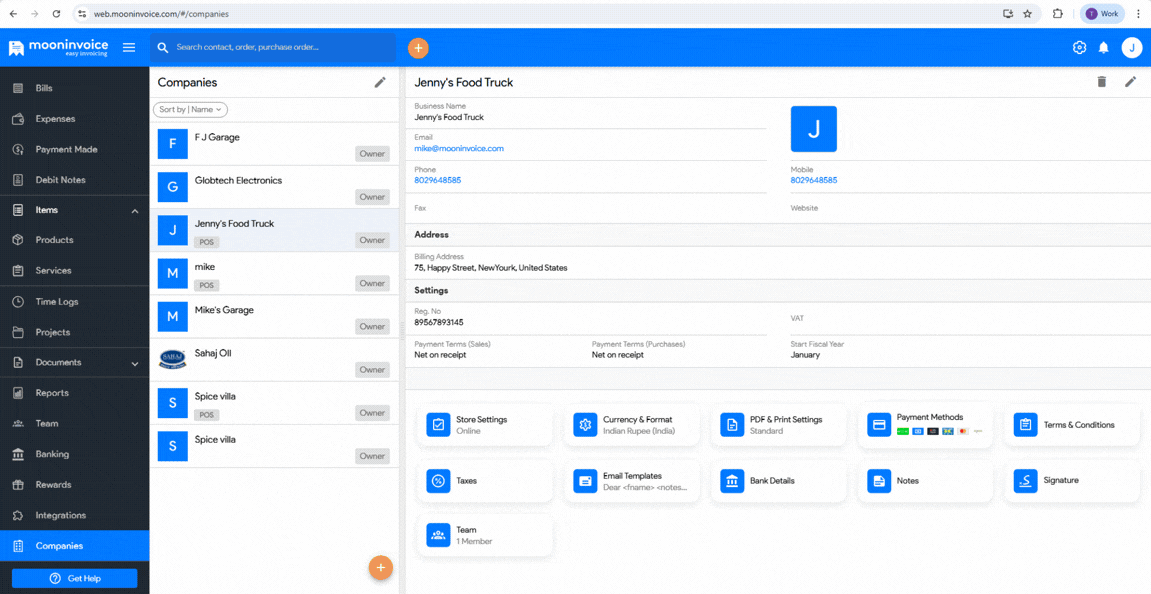Click the Get Help button
Screen dimensions: 1151x594
pos(74,578)
